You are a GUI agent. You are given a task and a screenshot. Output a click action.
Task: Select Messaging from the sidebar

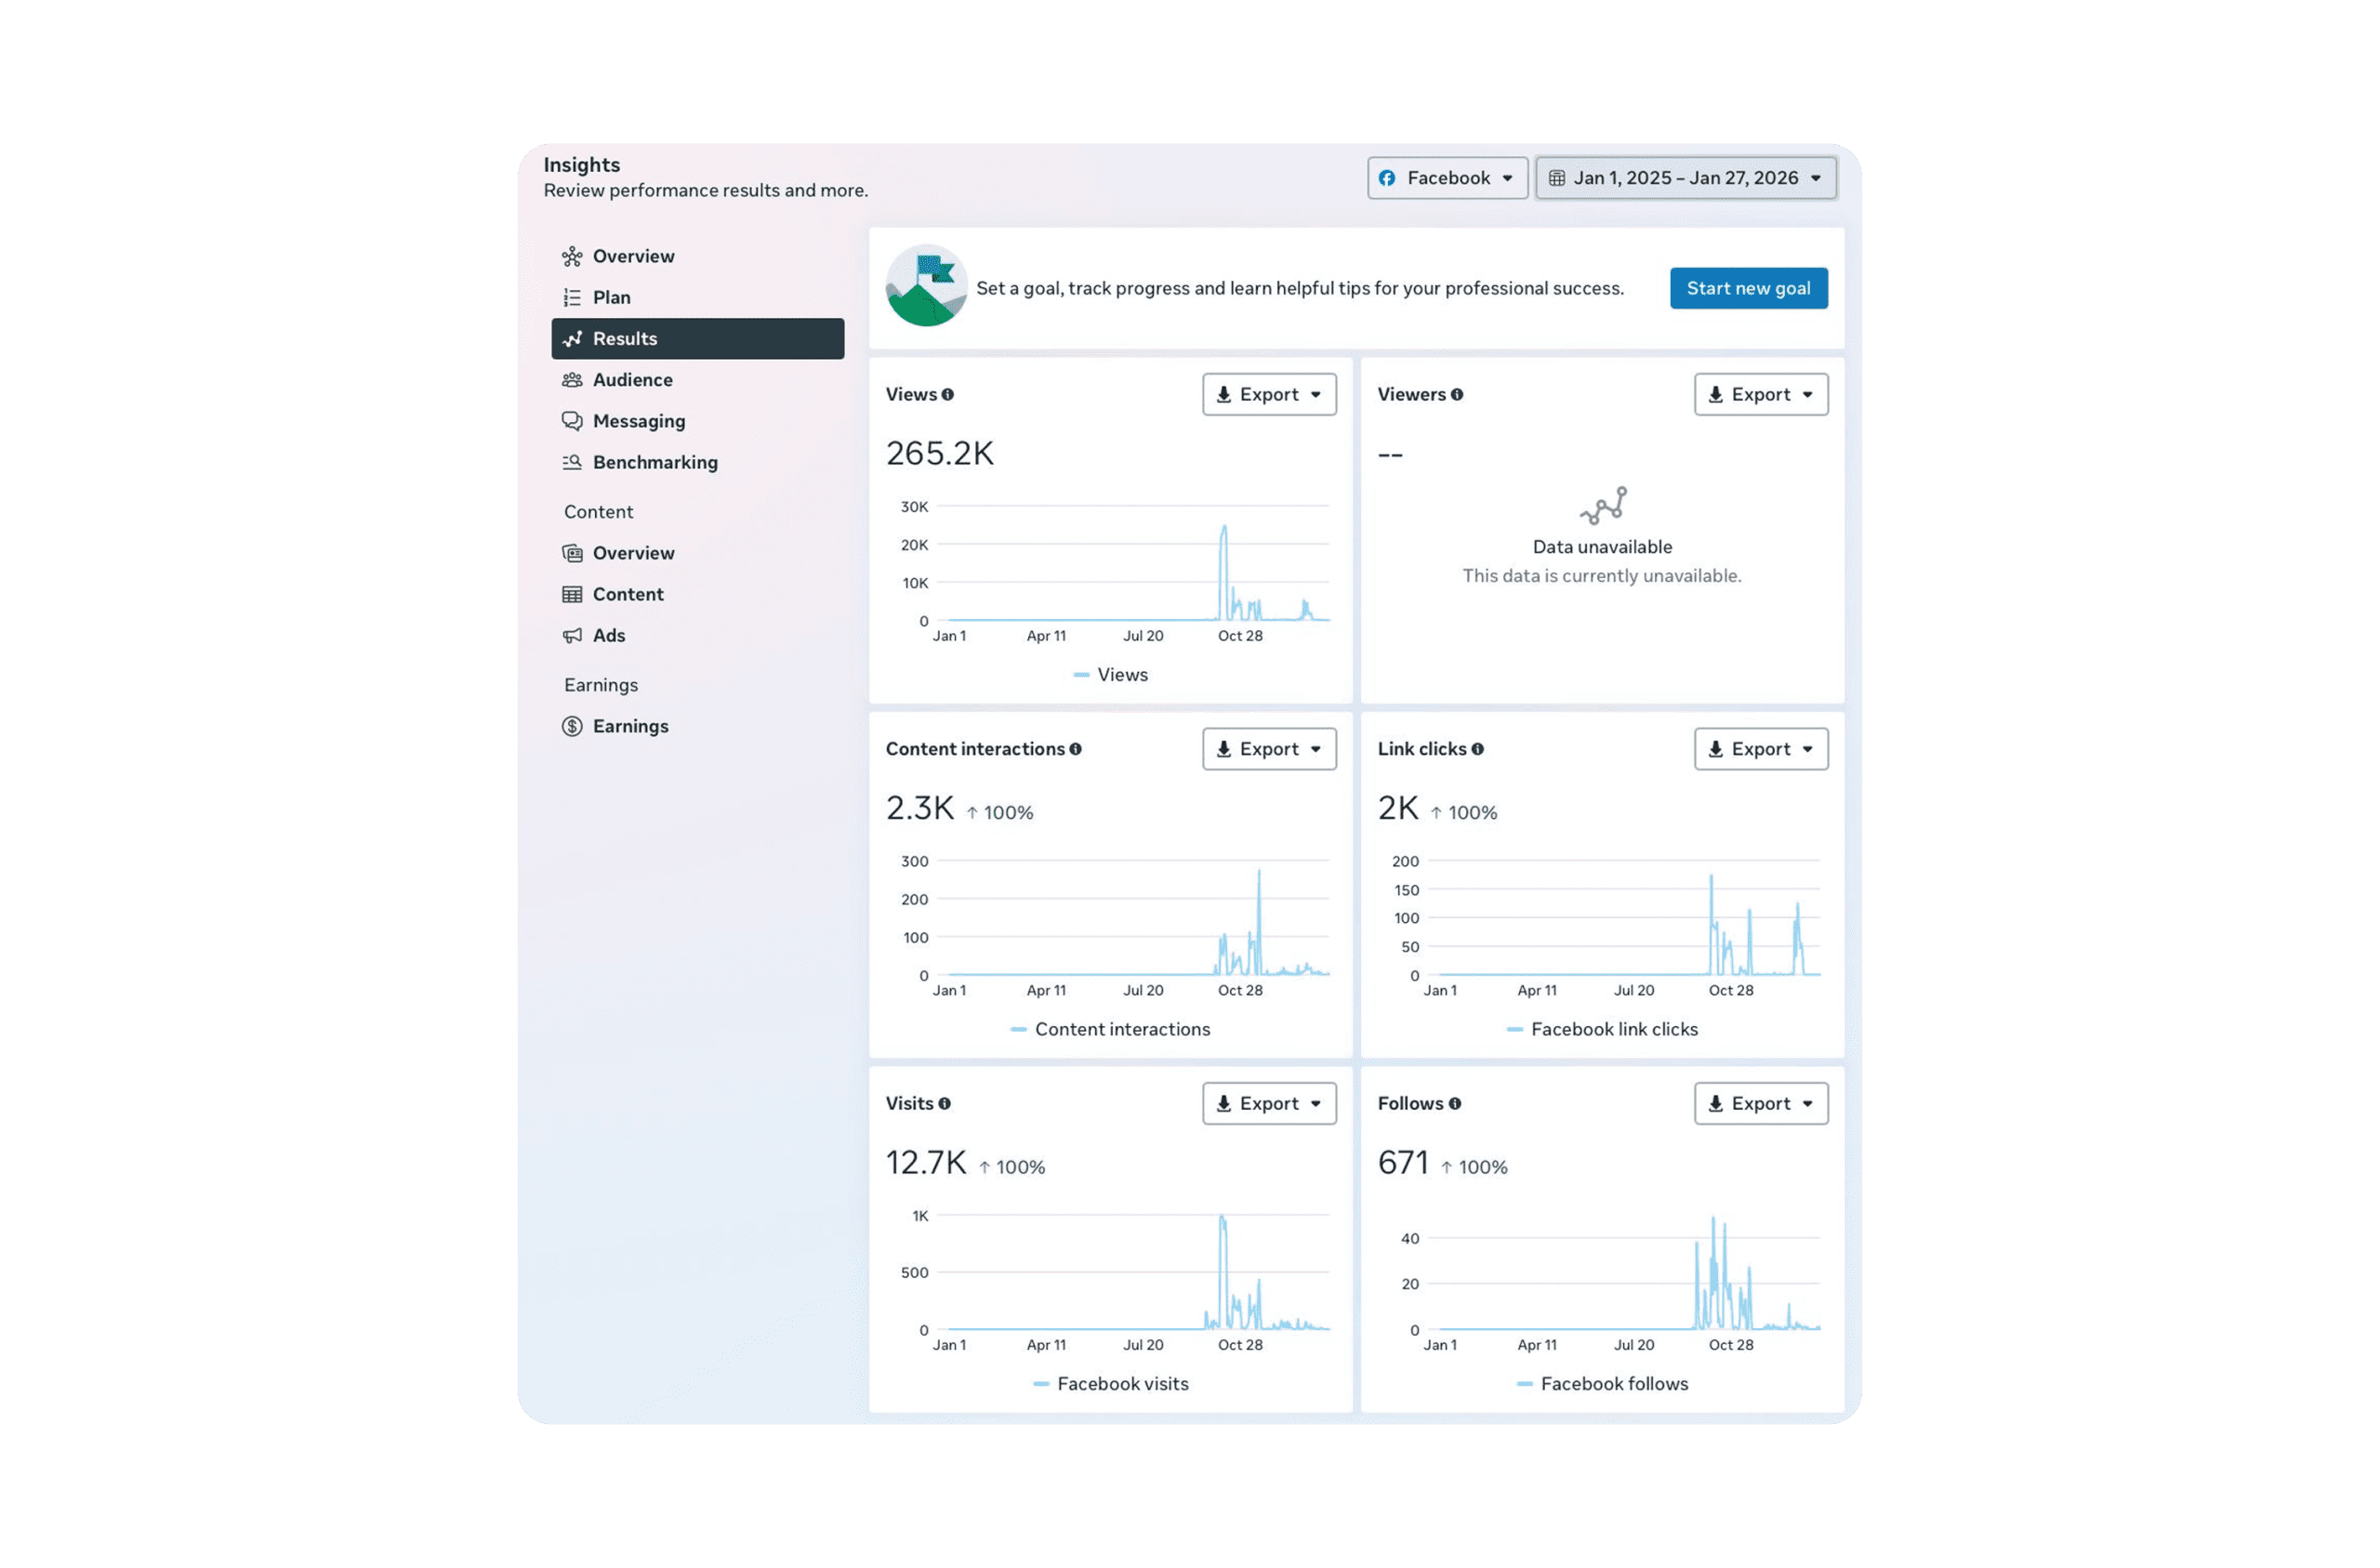coord(638,421)
